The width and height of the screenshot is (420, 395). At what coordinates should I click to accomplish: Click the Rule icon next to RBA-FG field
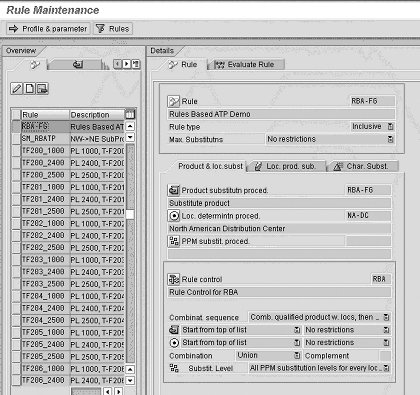(x=173, y=101)
